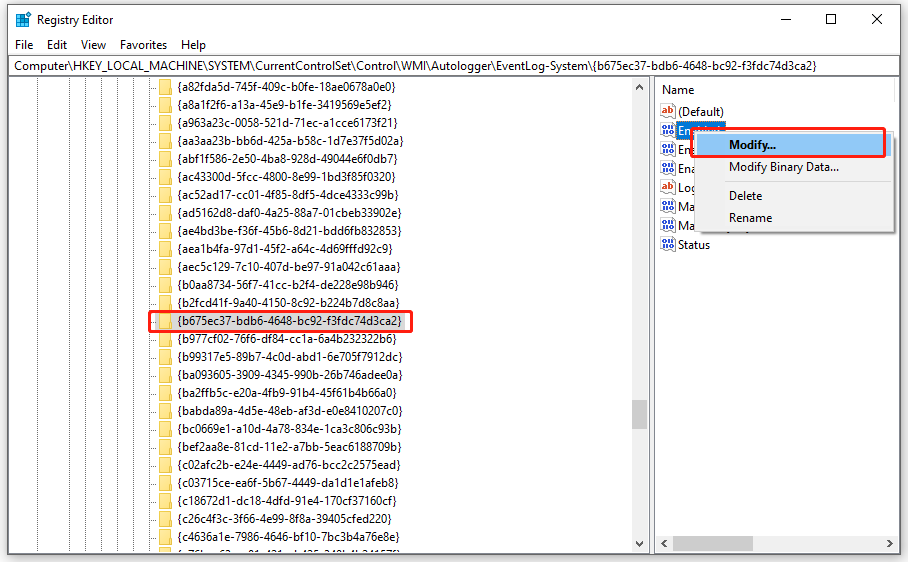Click the tree scrollbar down arrow

pyautogui.click(x=639, y=543)
